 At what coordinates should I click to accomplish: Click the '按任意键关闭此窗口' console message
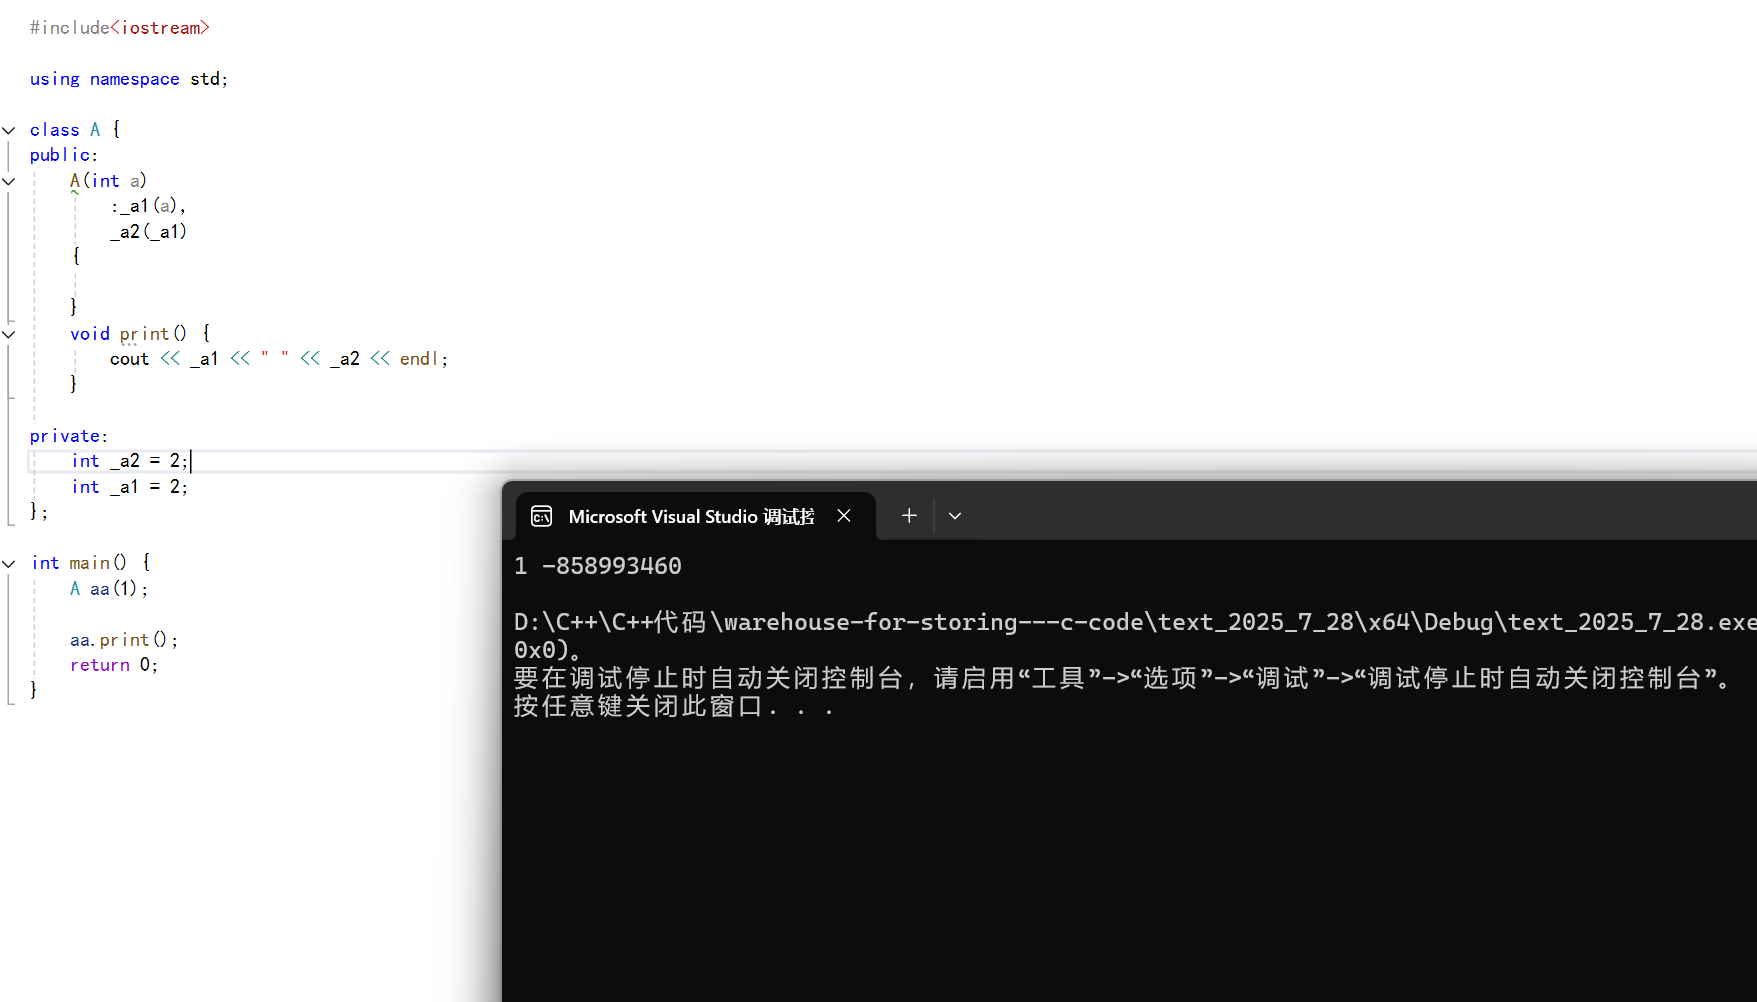tap(674, 706)
